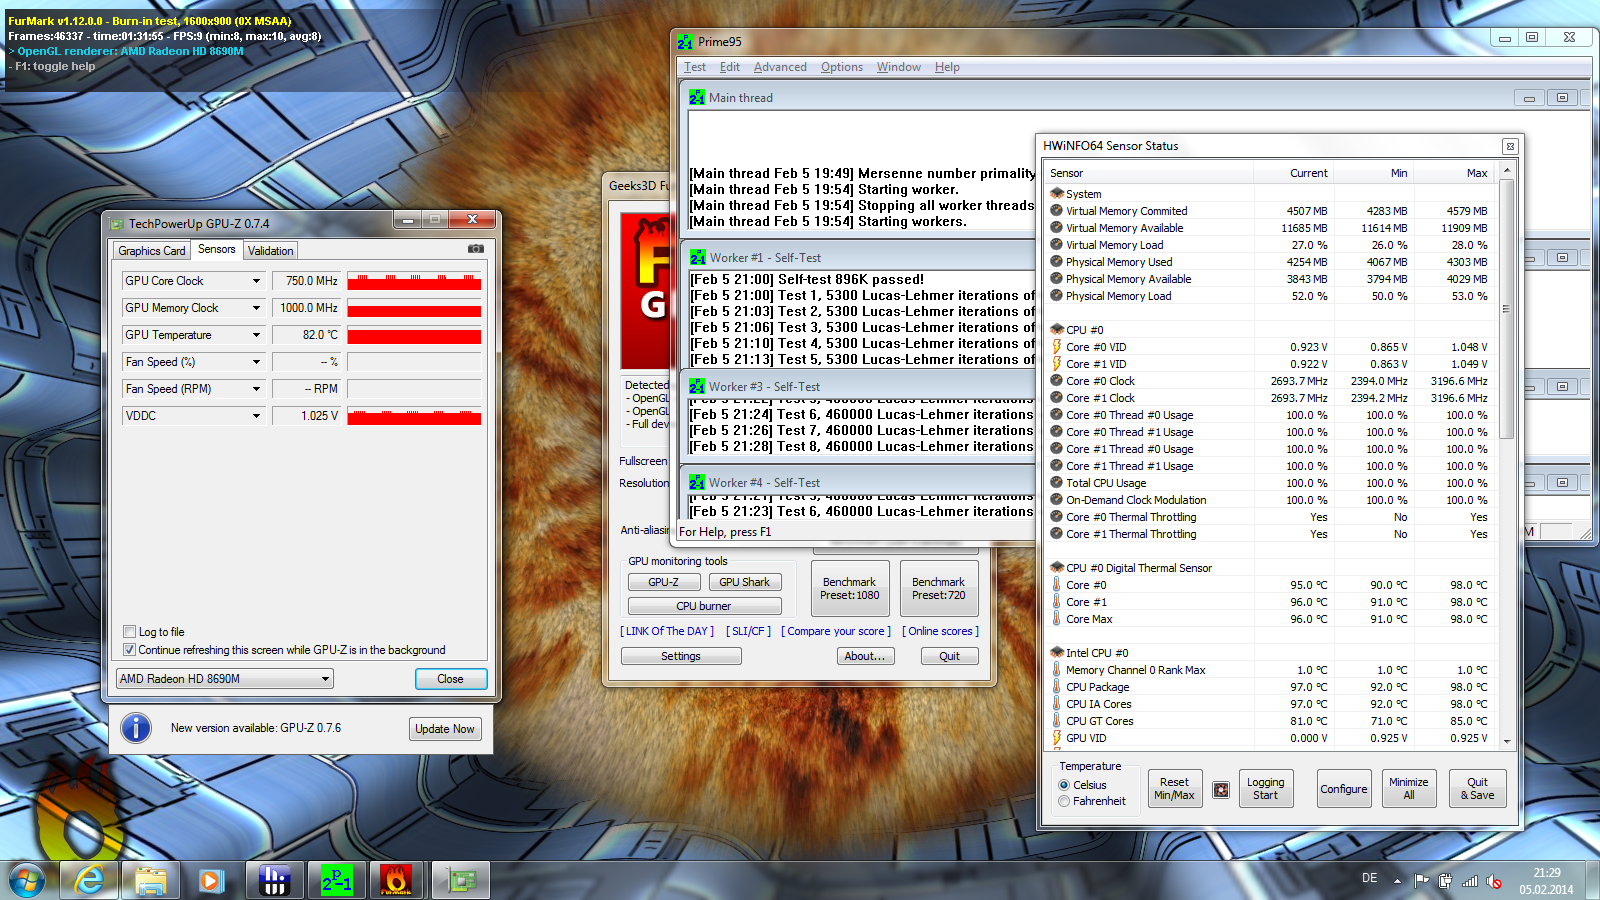Click the Prime95 icon in the Main thread title
This screenshot has width=1600, height=900.
click(697, 98)
